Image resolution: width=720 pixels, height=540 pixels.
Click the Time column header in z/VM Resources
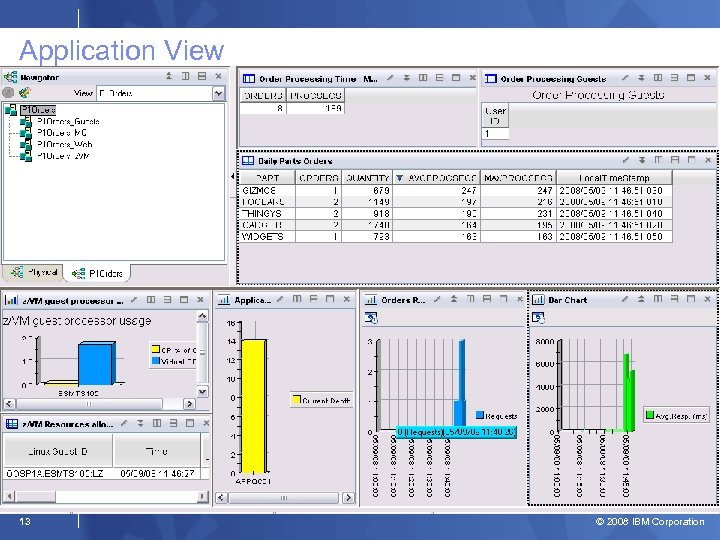pyautogui.click(x=157, y=451)
